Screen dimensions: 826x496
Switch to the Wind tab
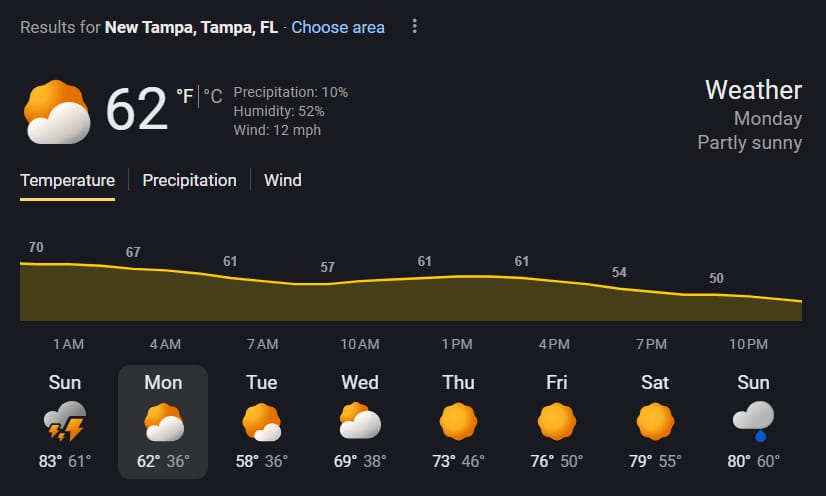pos(282,181)
